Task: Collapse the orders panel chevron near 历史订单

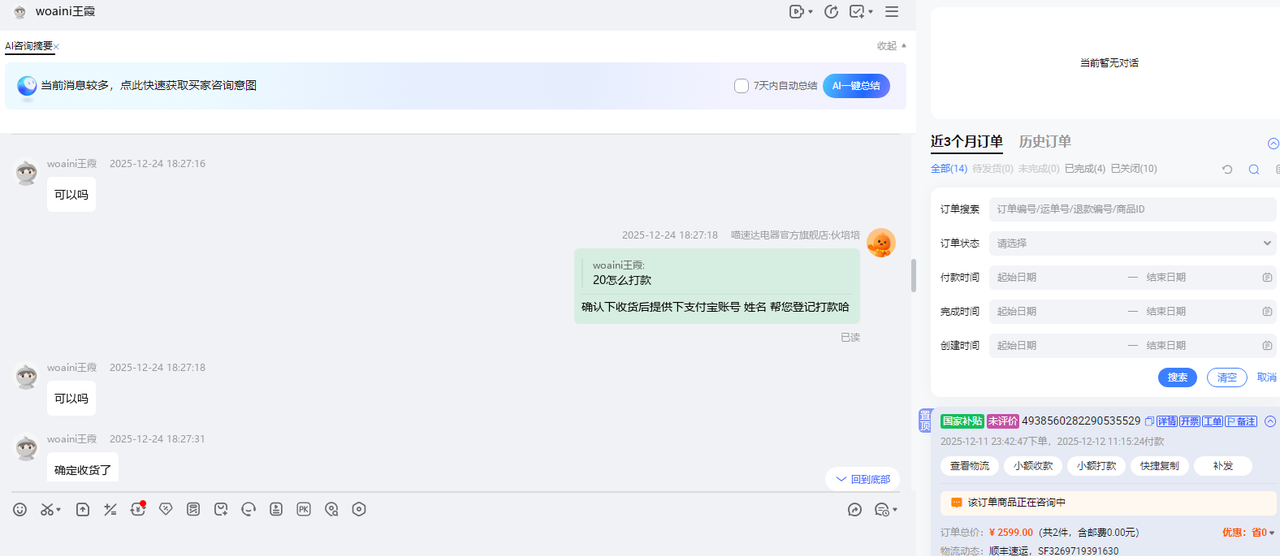Action: [1273, 143]
